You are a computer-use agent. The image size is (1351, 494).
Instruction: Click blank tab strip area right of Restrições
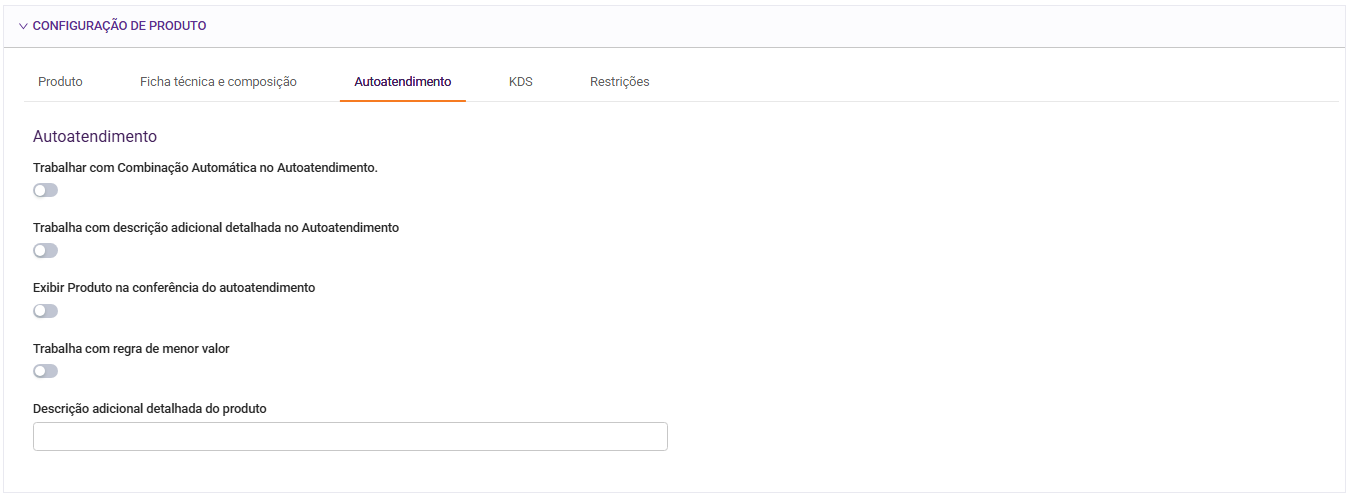click(x=950, y=82)
